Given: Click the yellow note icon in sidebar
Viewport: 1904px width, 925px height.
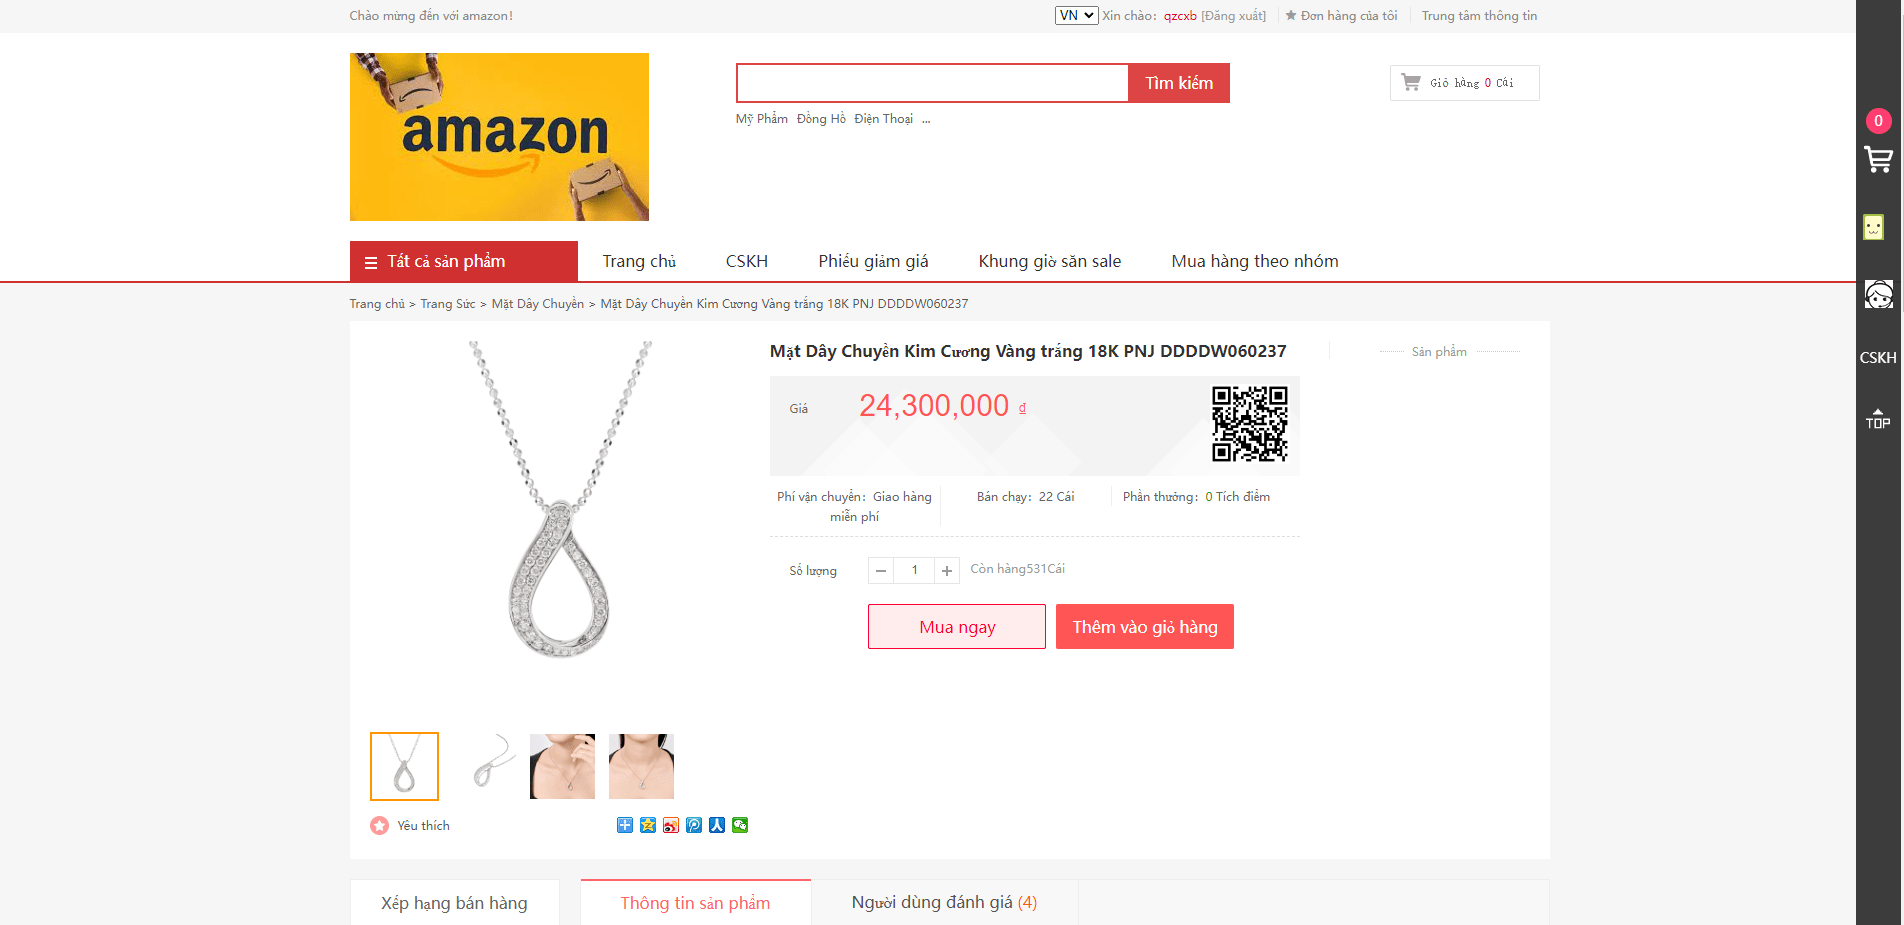Looking at the screenshot, I should point(1874,227).
